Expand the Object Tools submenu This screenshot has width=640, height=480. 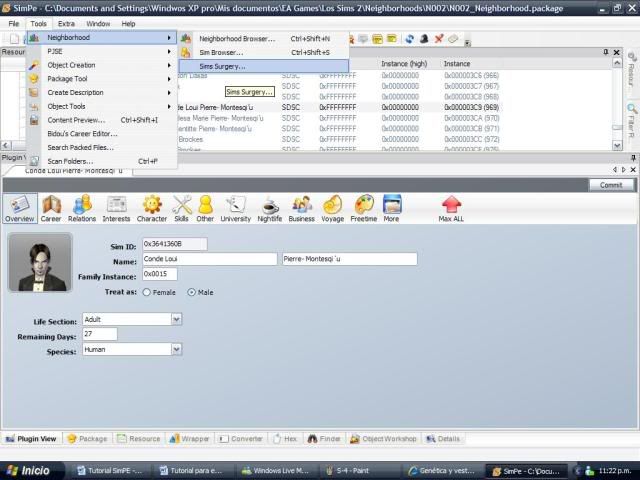[102, 107]
